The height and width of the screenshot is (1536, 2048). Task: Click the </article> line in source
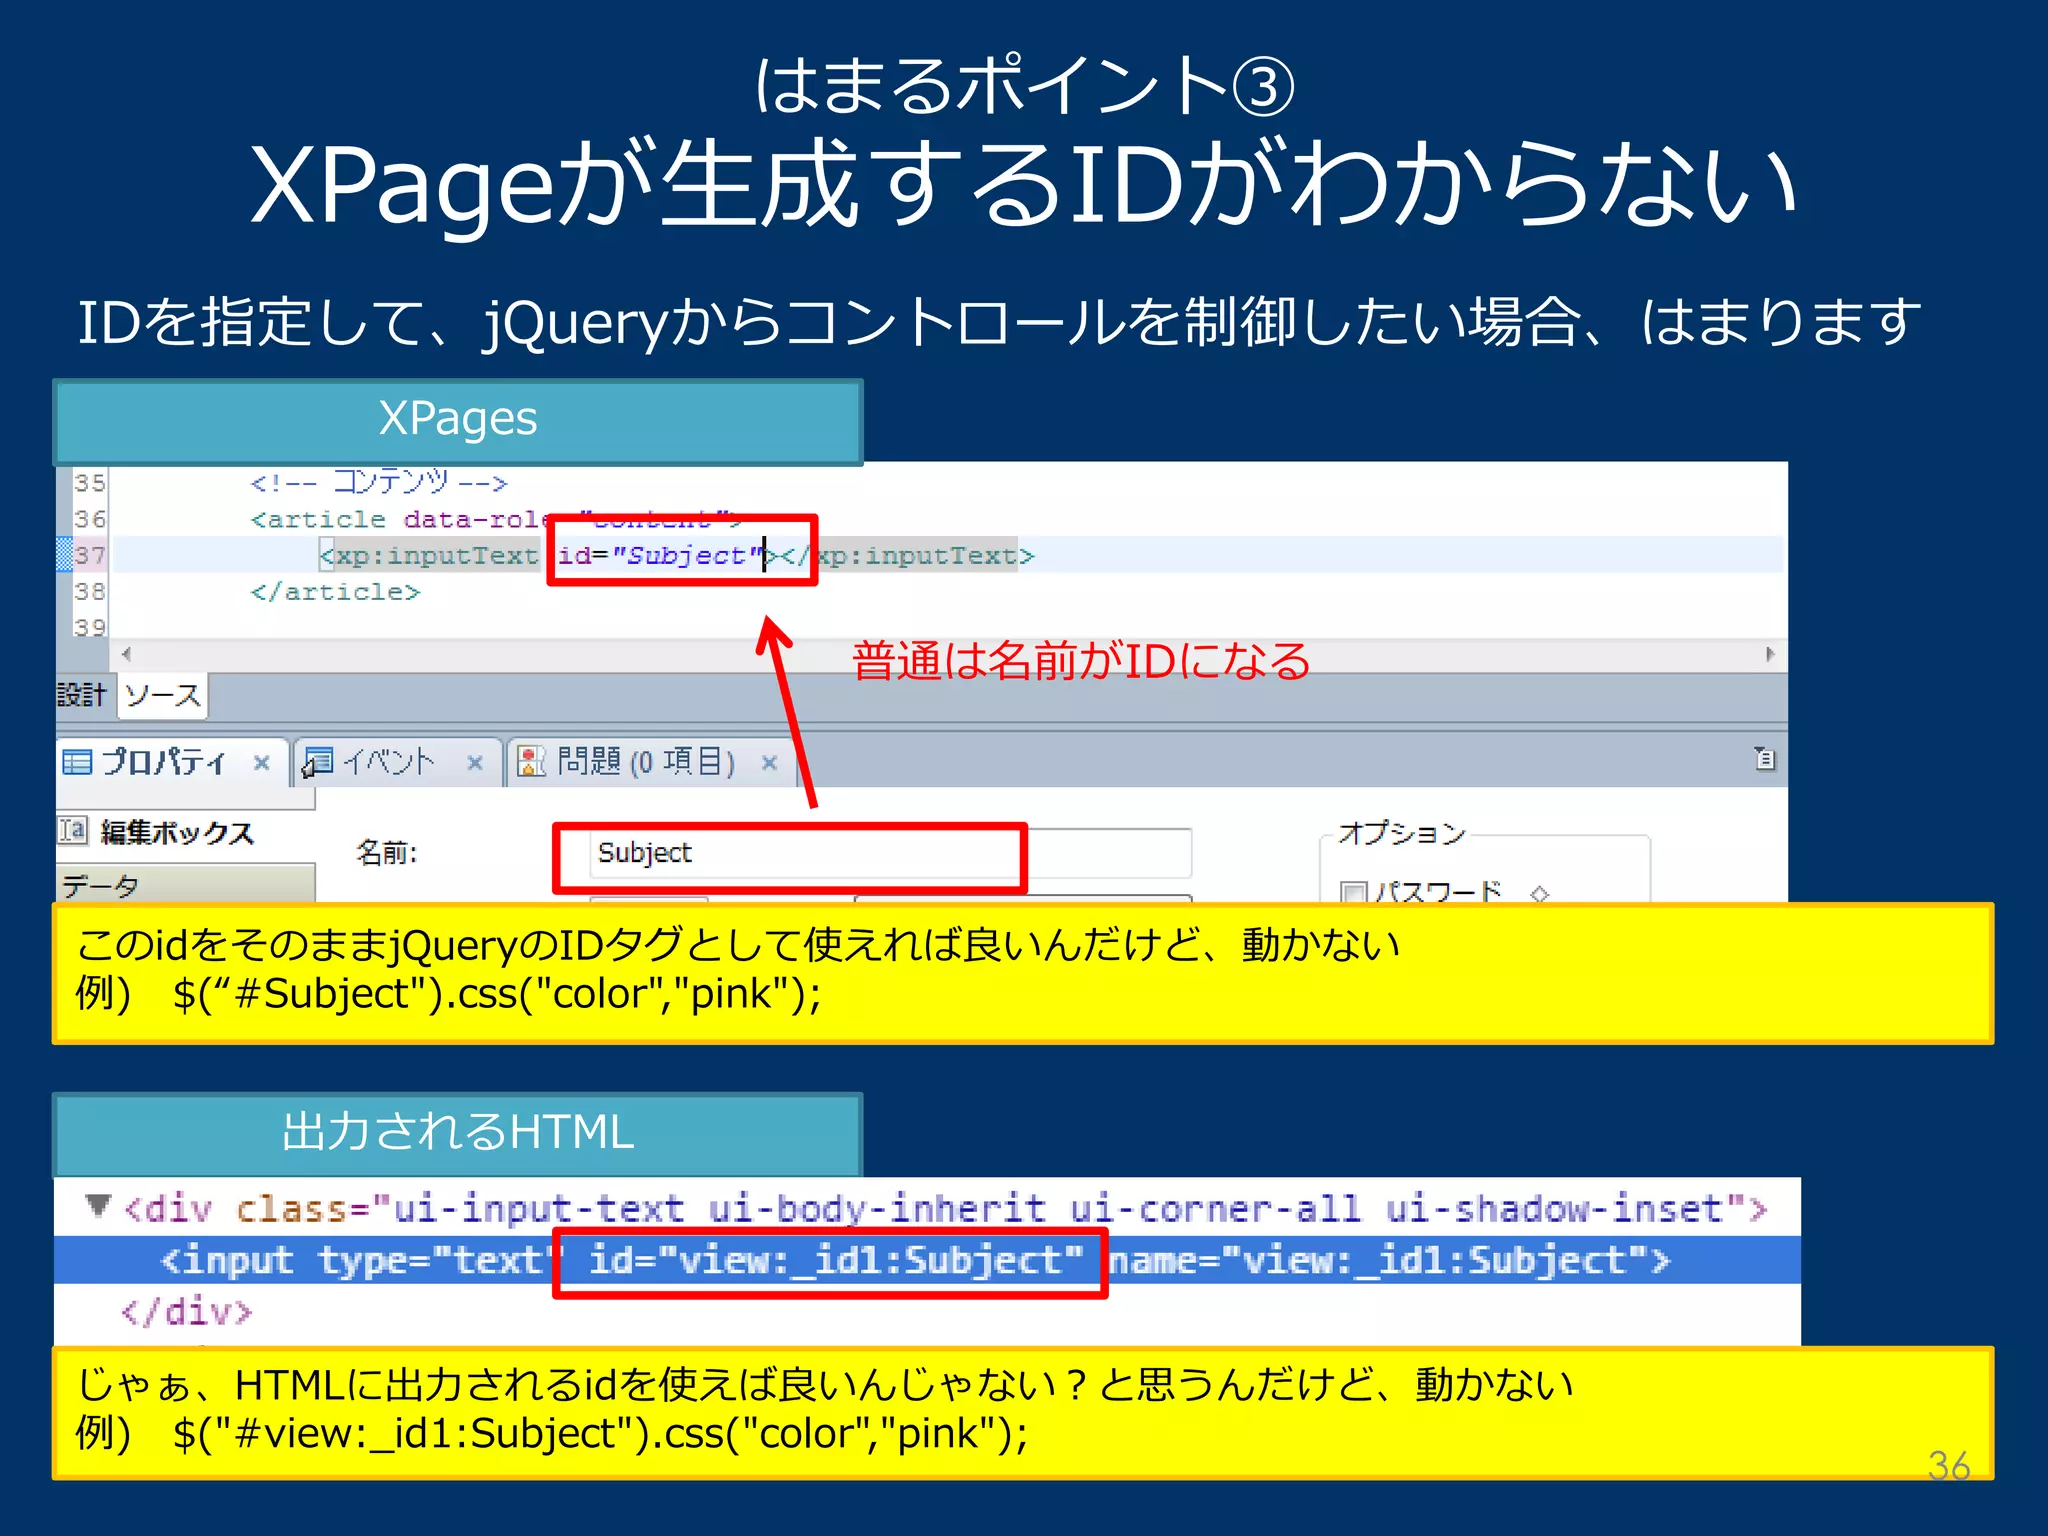tap(335, 592)
